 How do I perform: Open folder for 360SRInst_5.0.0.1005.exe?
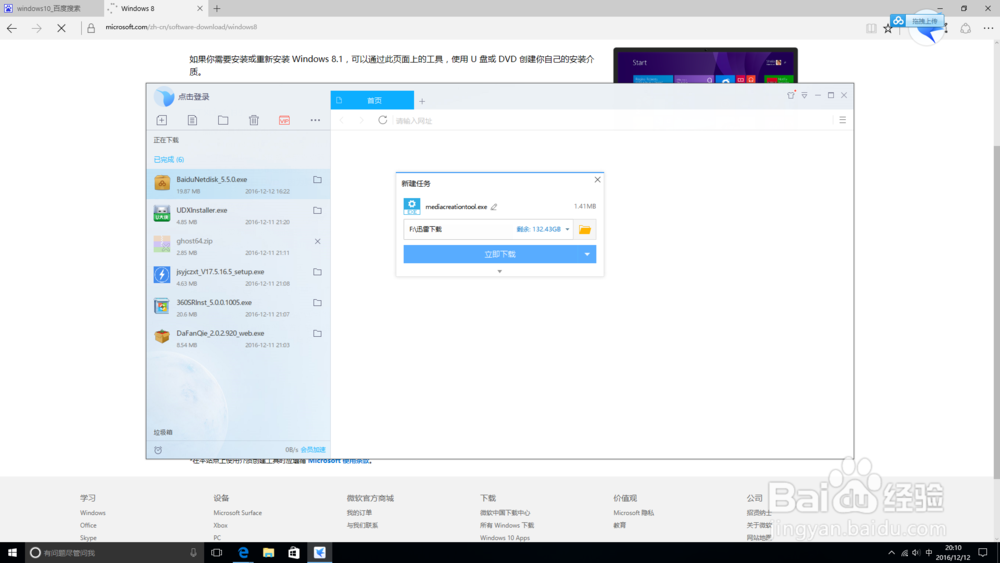pos(317,303)
